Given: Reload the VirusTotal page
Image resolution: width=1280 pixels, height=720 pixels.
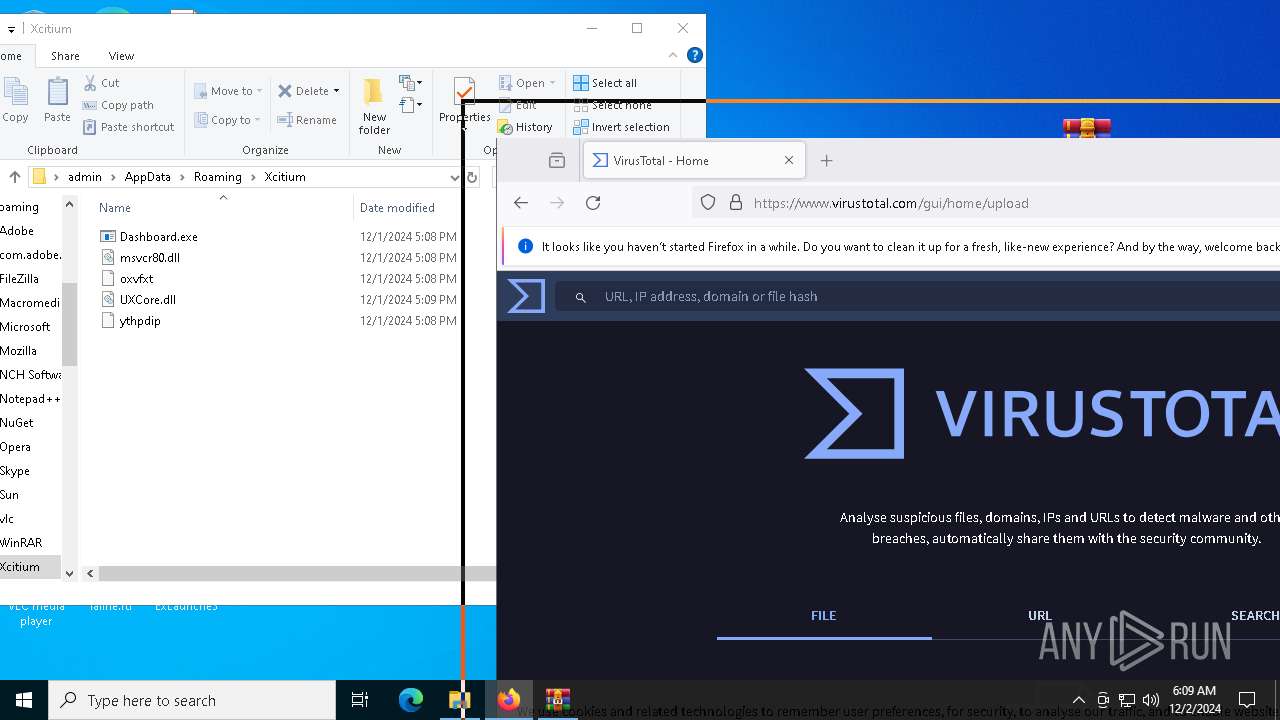Looking at the screenshot, I should click(x=593, y=203).
